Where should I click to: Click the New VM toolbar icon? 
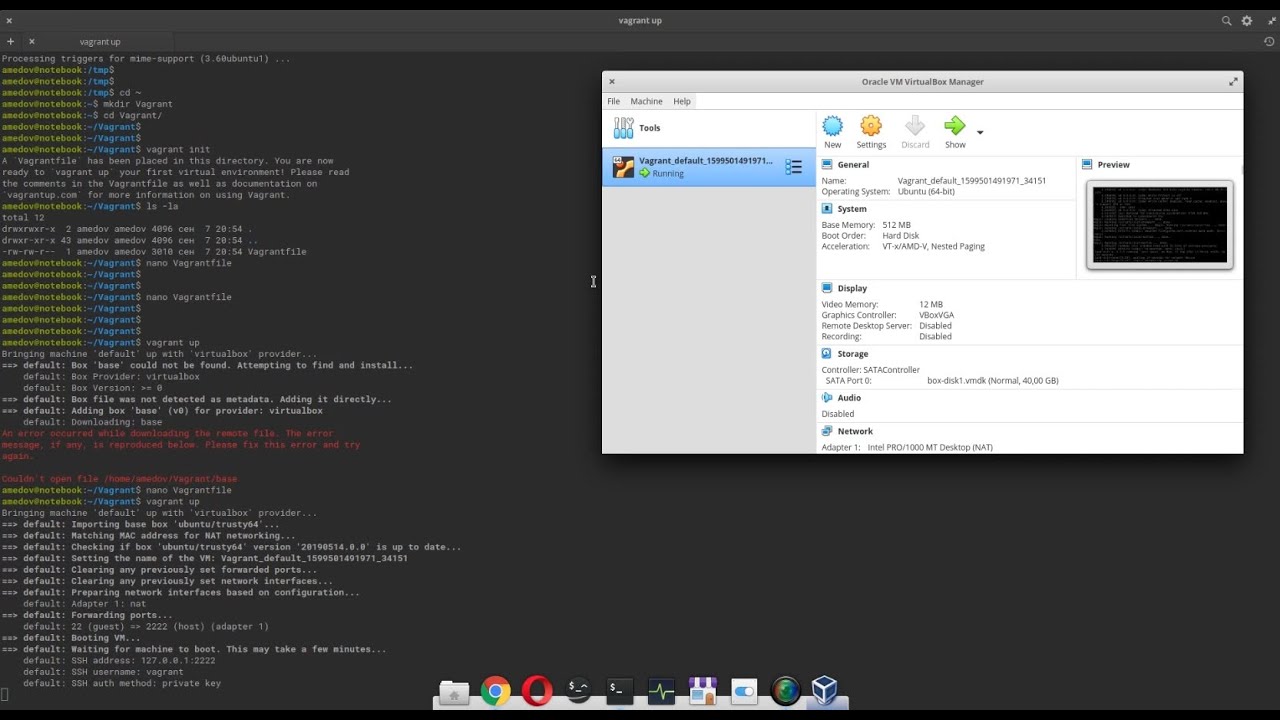[x=832, y=126]
